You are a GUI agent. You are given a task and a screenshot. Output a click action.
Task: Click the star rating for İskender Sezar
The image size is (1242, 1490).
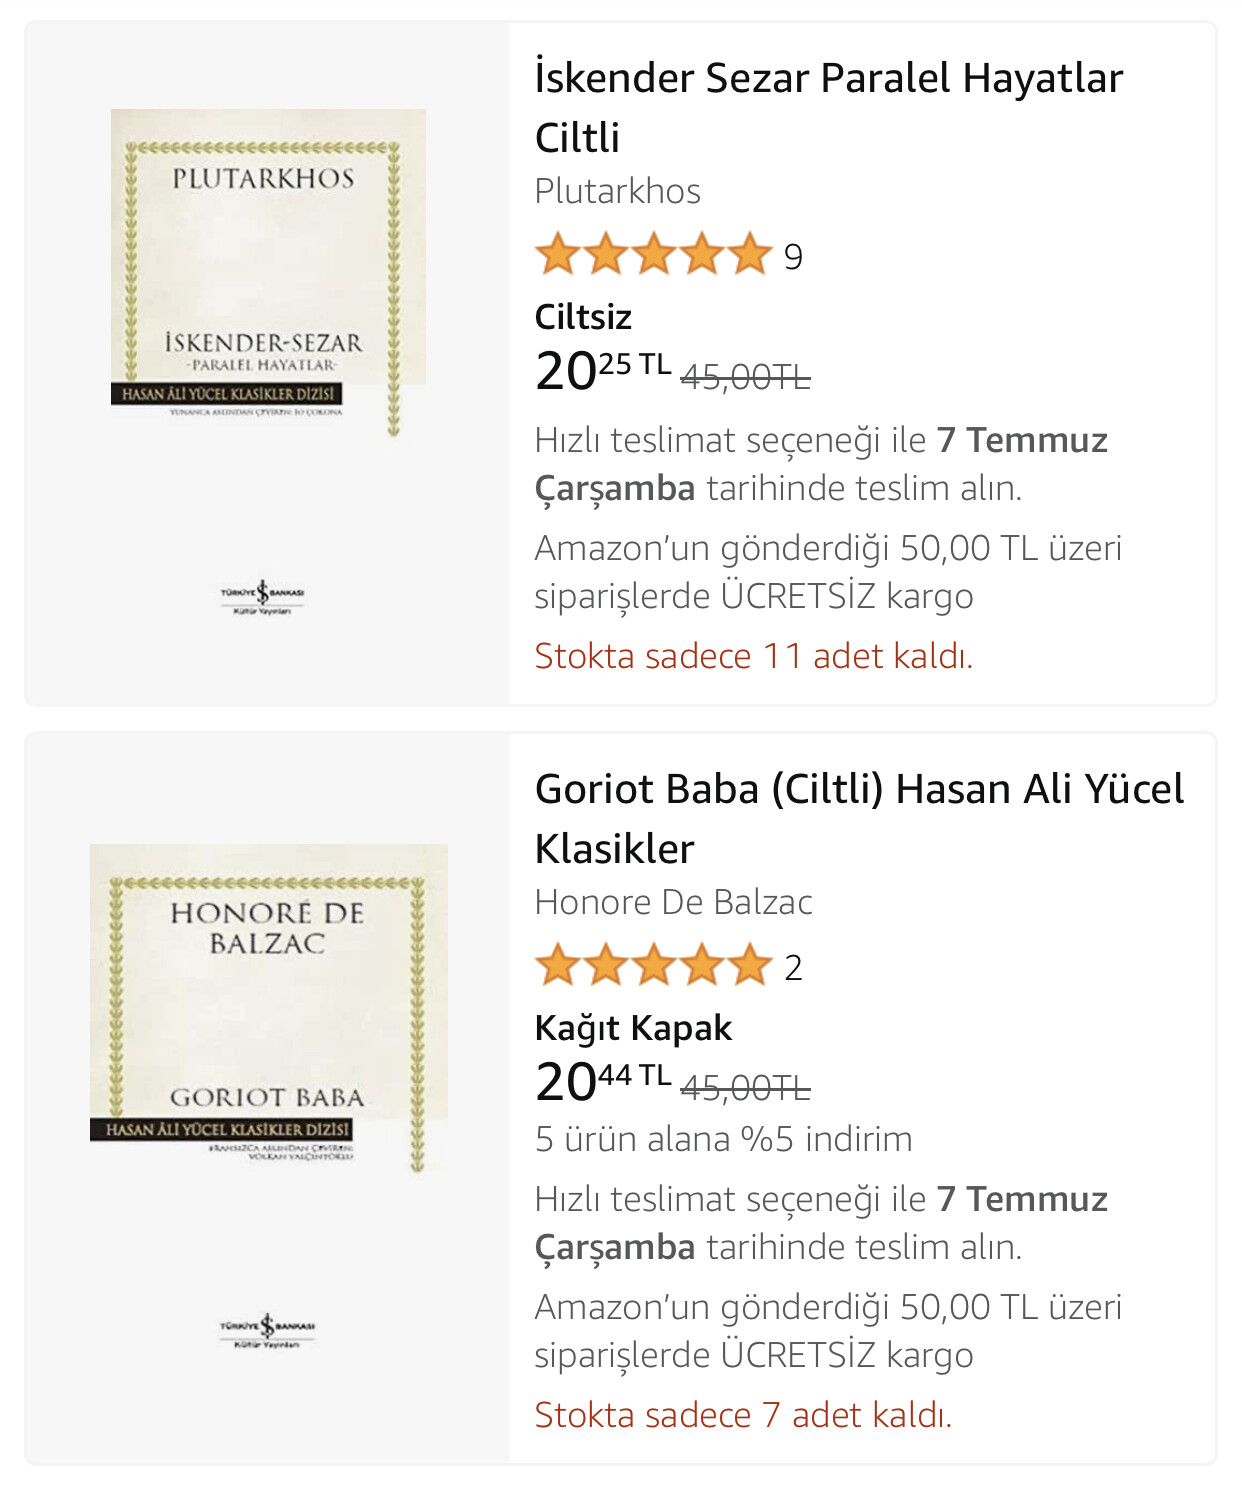[x=653, y=255]
